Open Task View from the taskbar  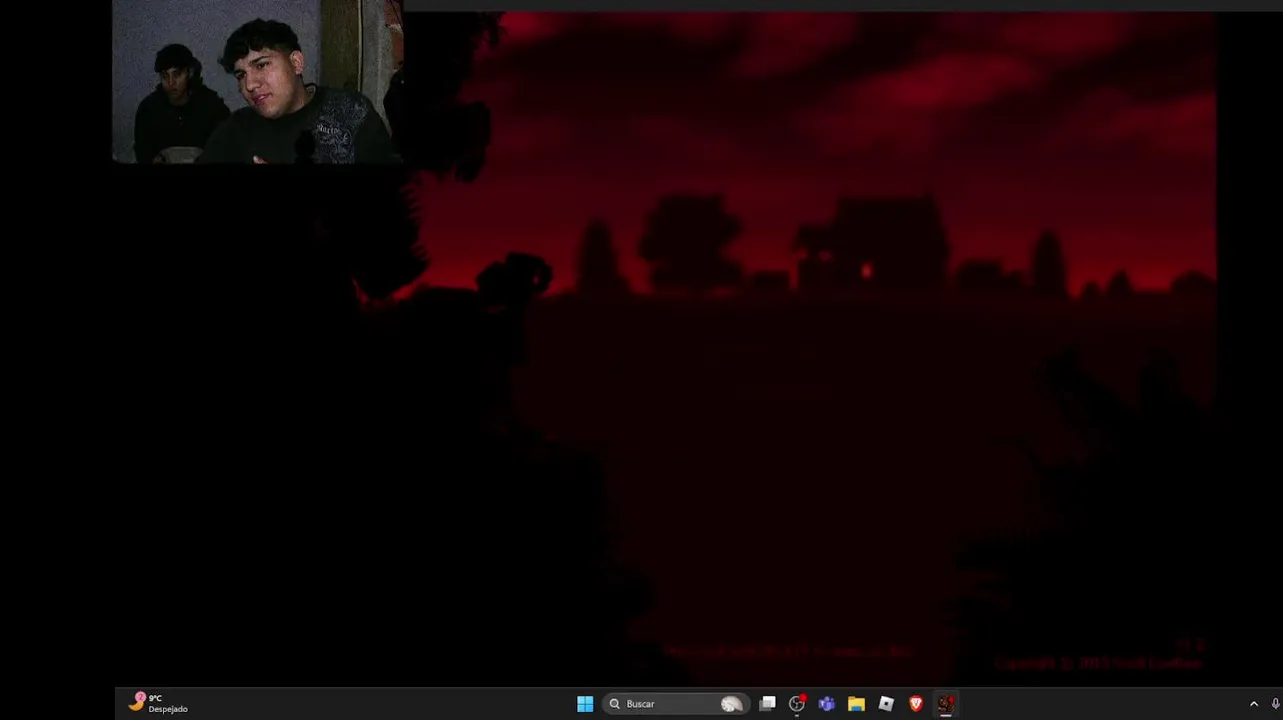[x=767, y=704]
